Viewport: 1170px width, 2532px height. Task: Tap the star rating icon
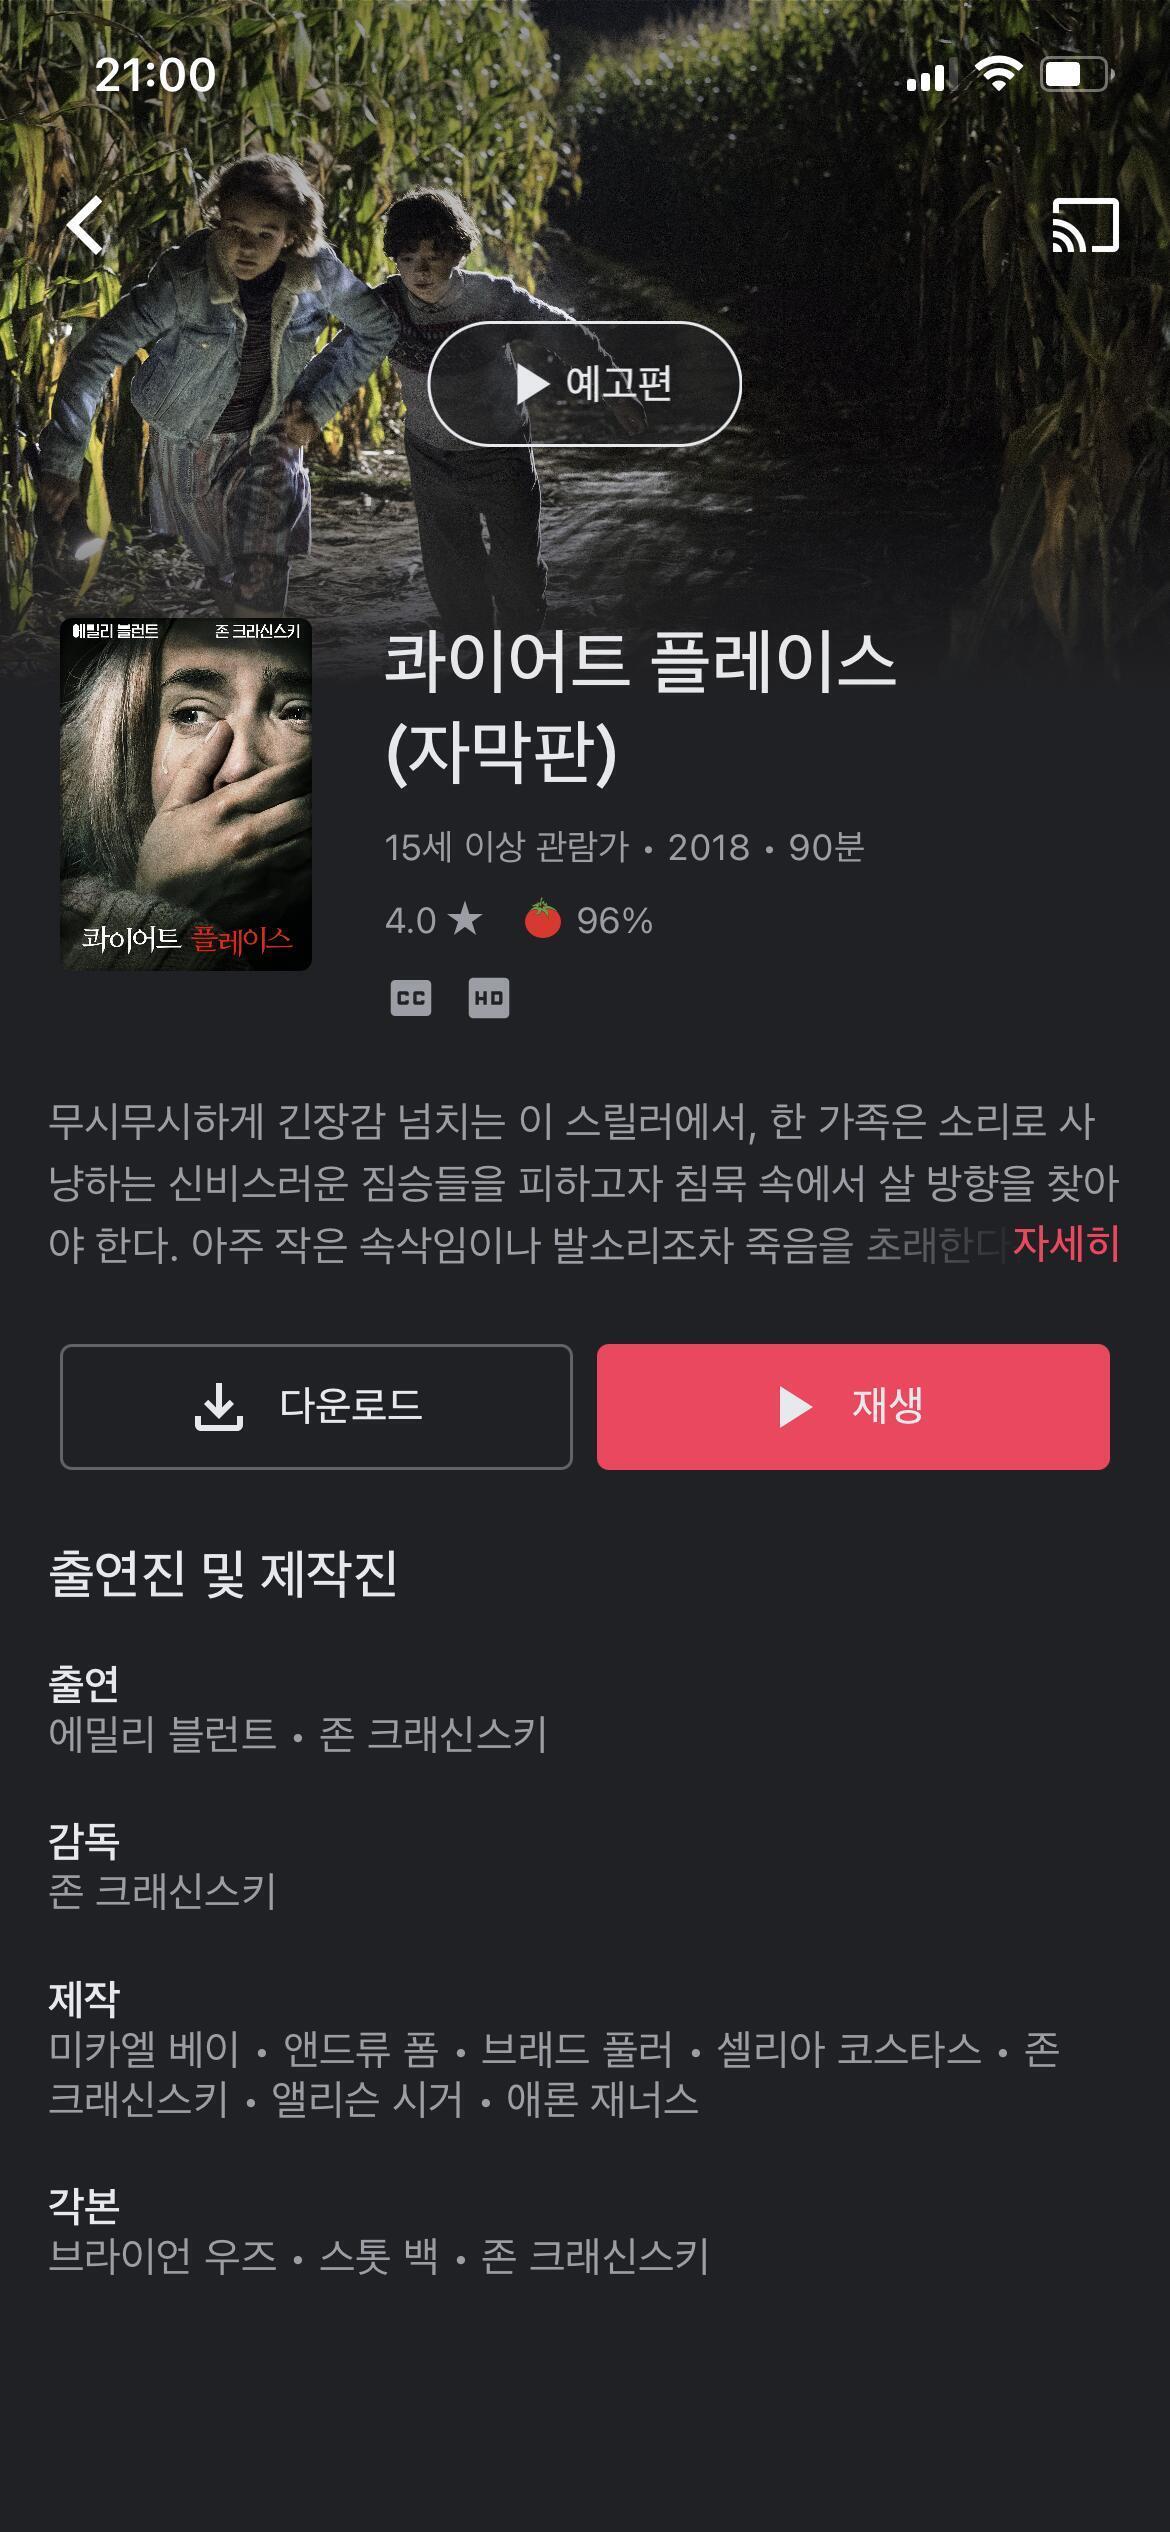point(465,919)
